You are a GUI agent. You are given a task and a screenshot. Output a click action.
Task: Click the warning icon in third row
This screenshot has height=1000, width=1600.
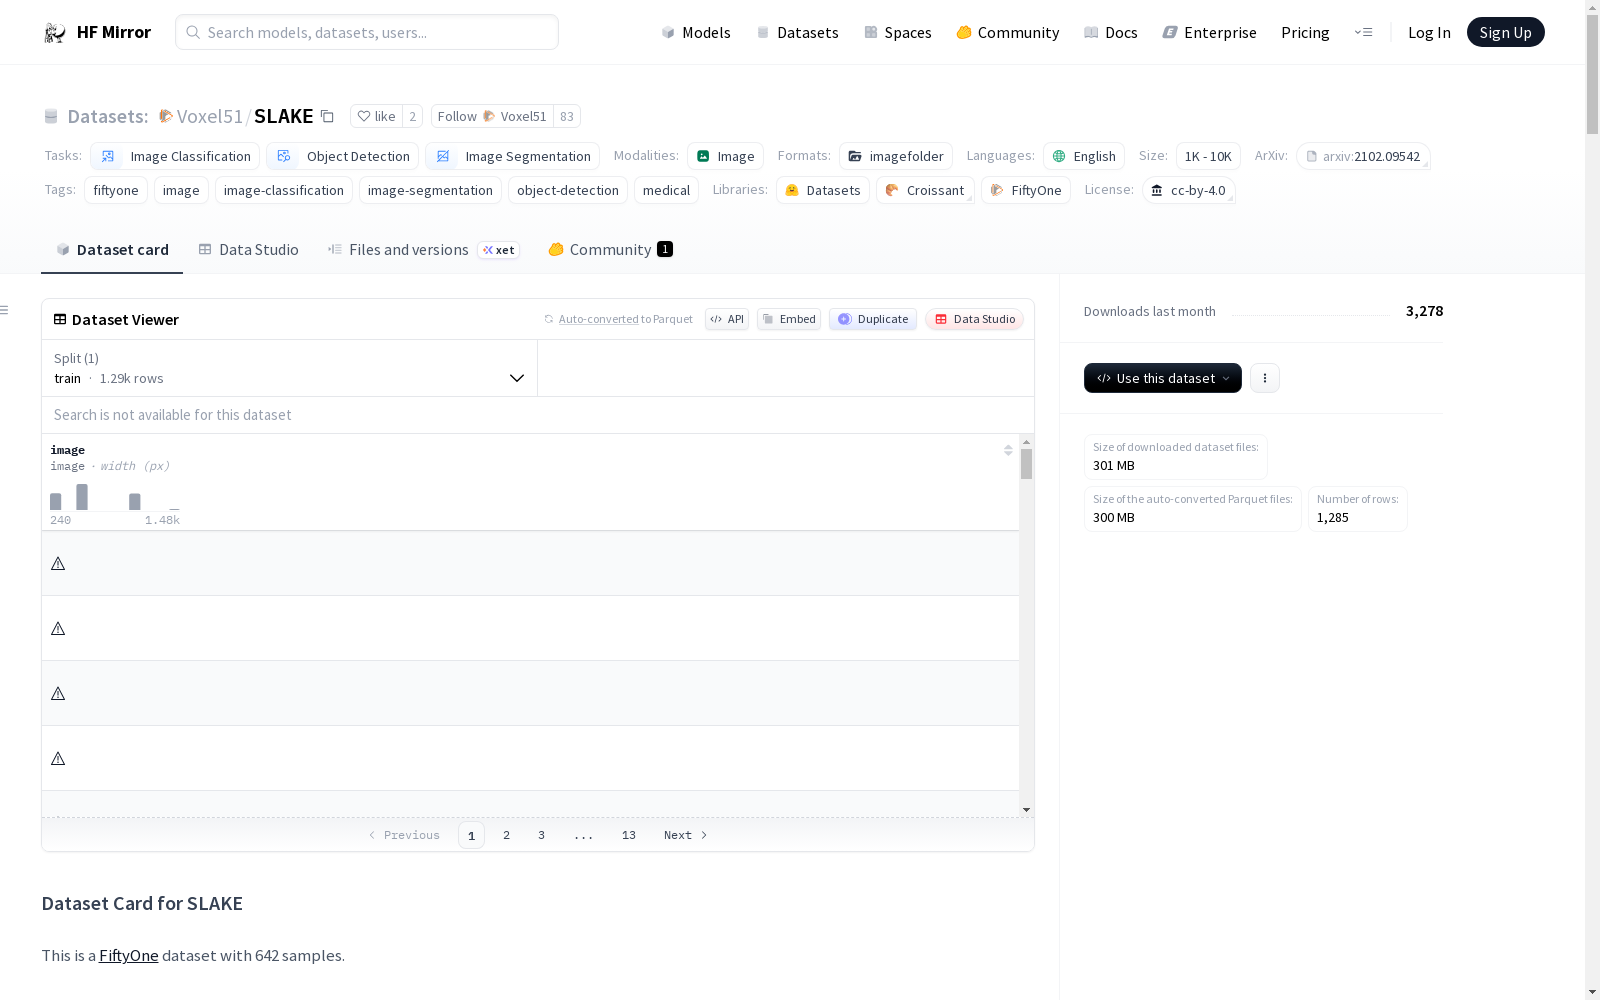(x=58, y=694)
